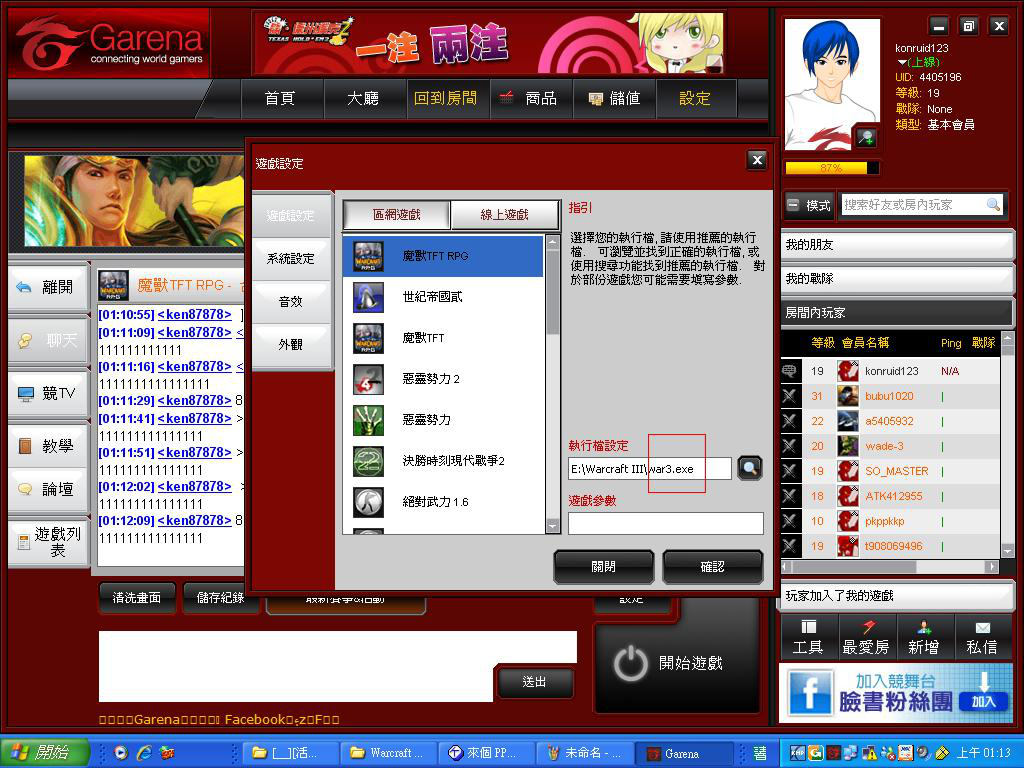Click the 遊戲參數 parameter input field
The image size is (1024, 768).
click(x=665, y=523)
